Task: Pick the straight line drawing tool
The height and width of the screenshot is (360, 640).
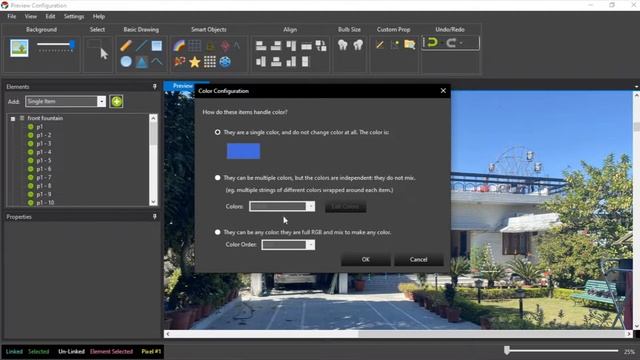Action: click(141, 45)
